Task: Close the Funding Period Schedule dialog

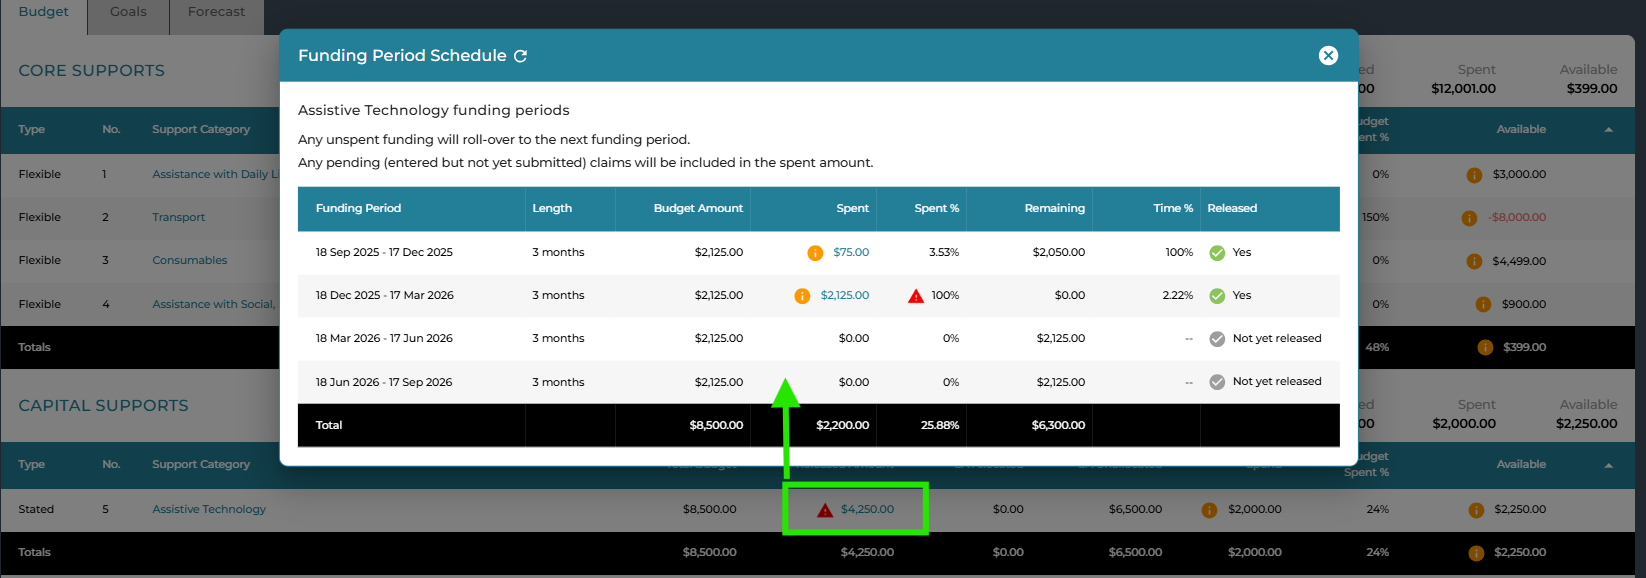Action: [x=1328, y=56]
